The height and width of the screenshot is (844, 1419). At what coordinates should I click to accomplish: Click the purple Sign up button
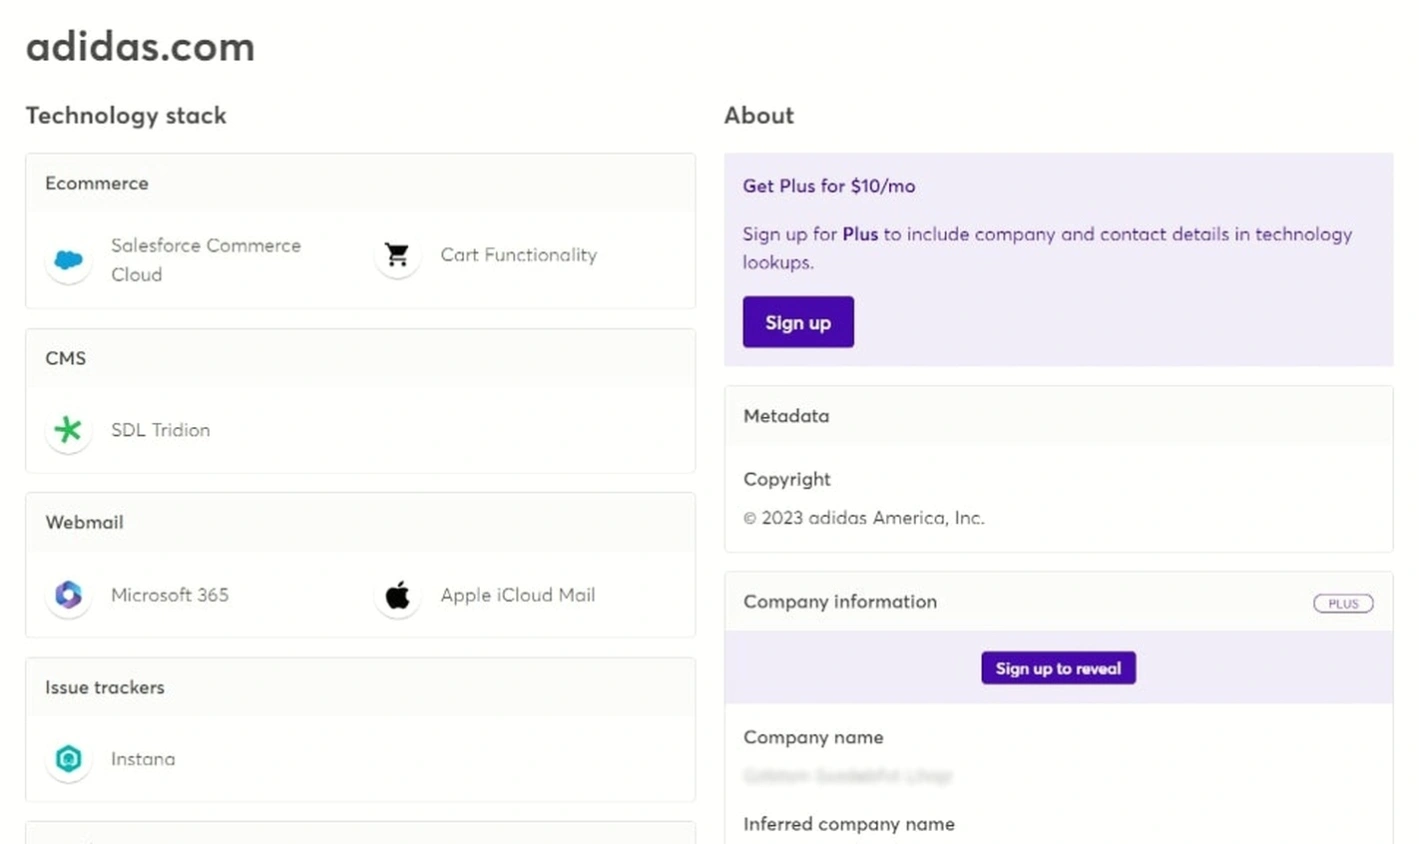point(798,322)
